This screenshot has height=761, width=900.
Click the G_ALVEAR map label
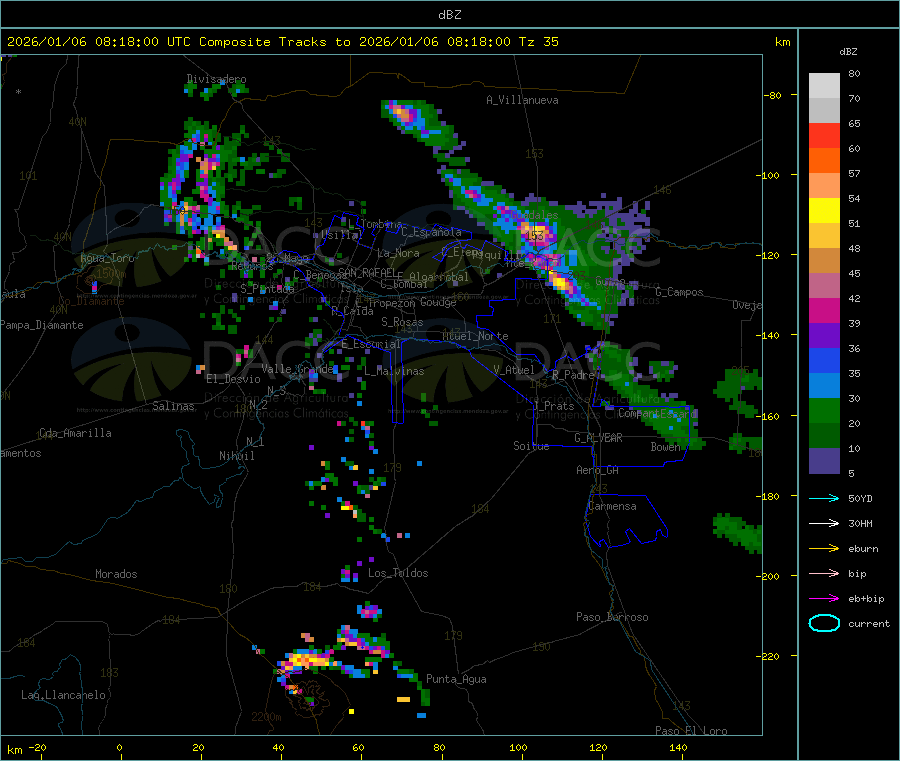click(x=598, y=438)
